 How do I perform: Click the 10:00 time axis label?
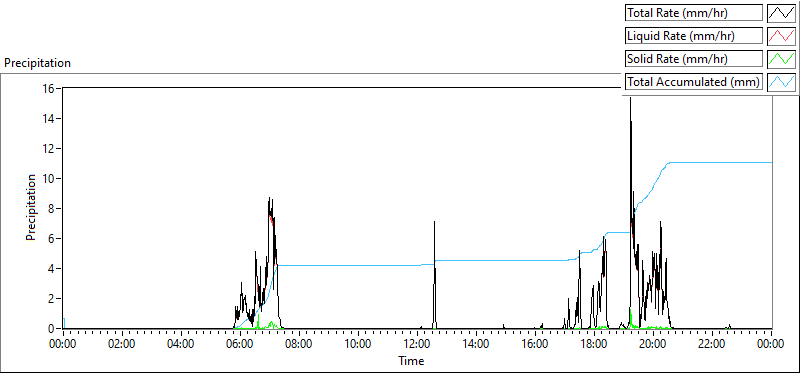tap(358, 344)
